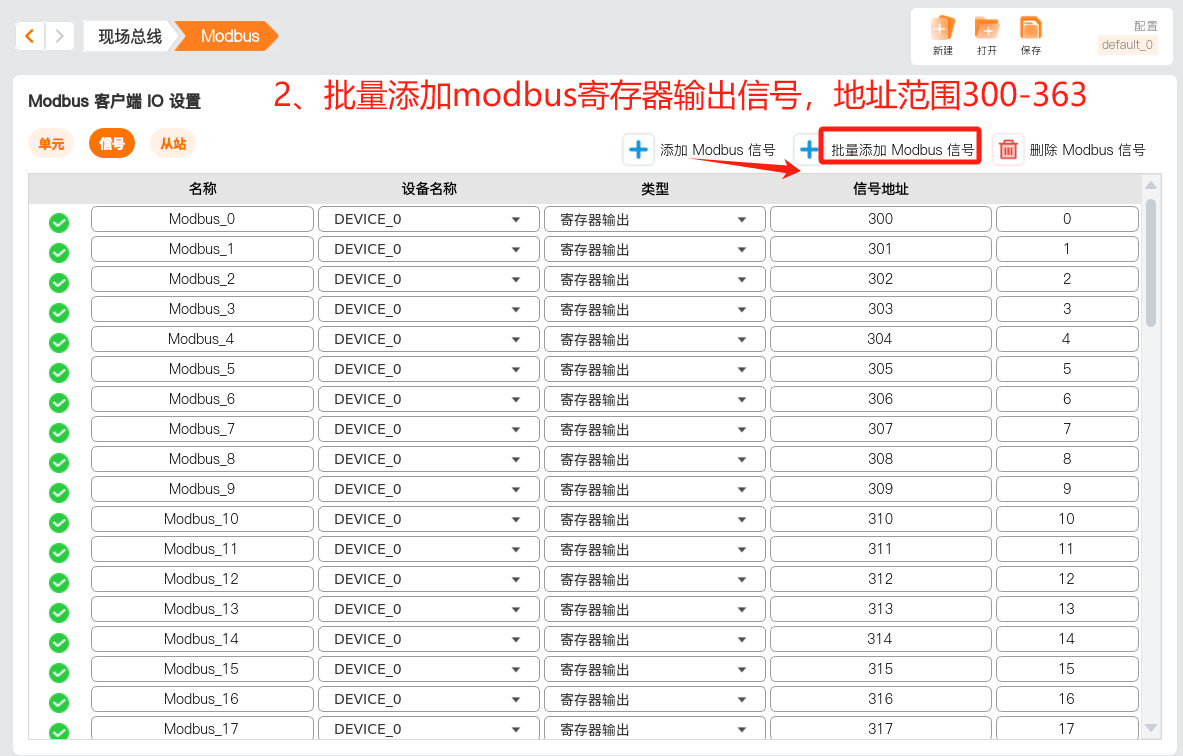Click 批量添加 Modbus 信号 button label
Image resolution: width=1183 pixels, height=756 pixels.
point(902,150)
